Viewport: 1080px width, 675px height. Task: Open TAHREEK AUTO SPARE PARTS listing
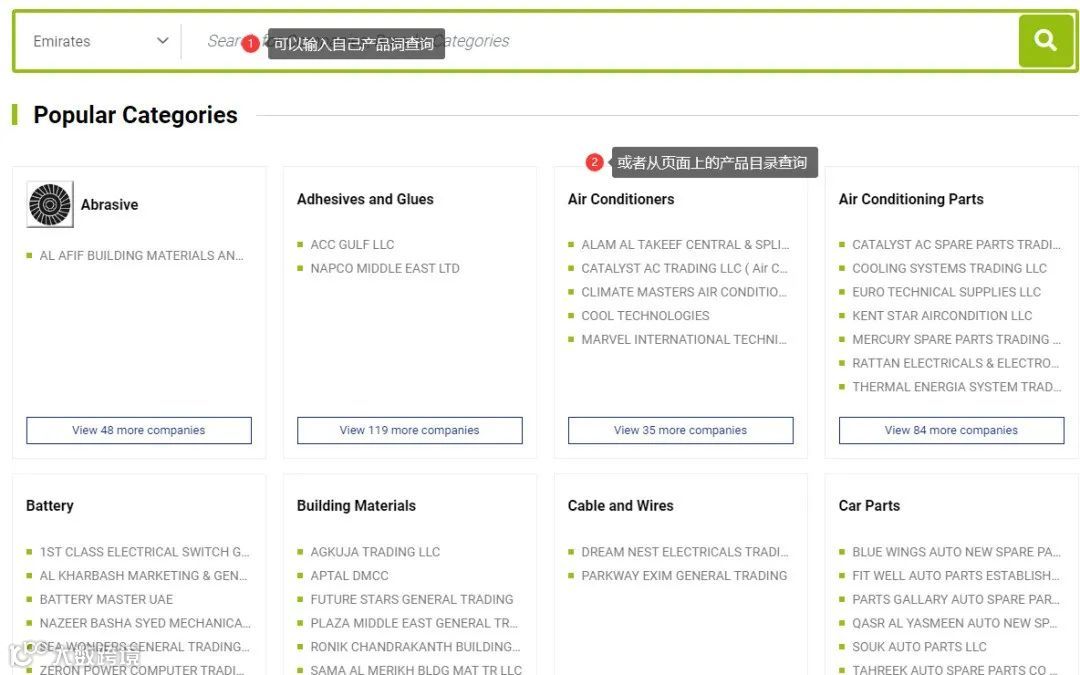click(x=954, y=669)
